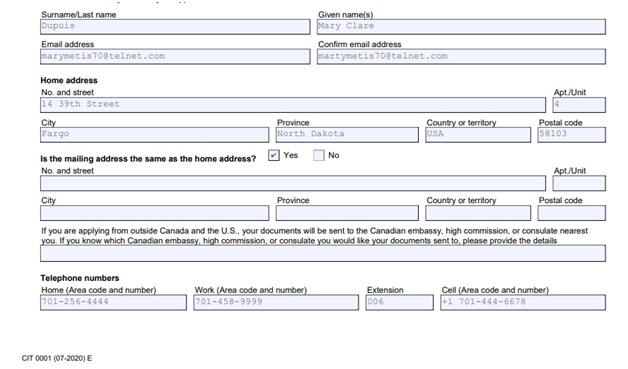Click the home Country or territory field USA

pyautogui.click(x=478, y=135)
